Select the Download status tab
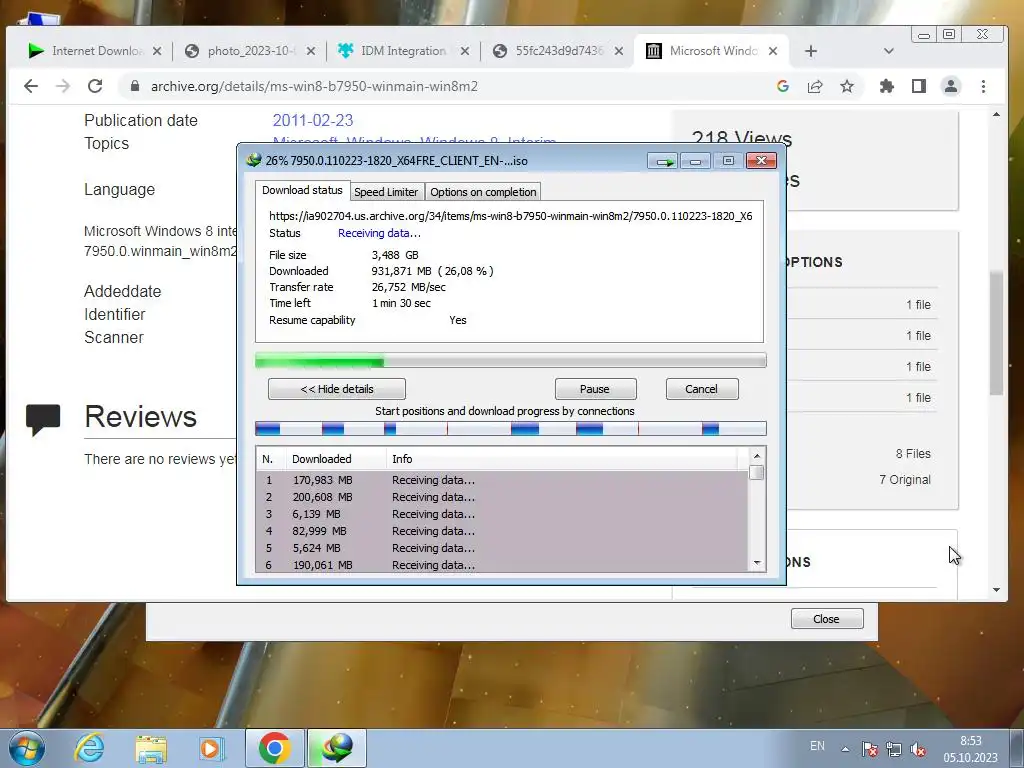This screenshot has width=1024, height=768. point(302,190)
